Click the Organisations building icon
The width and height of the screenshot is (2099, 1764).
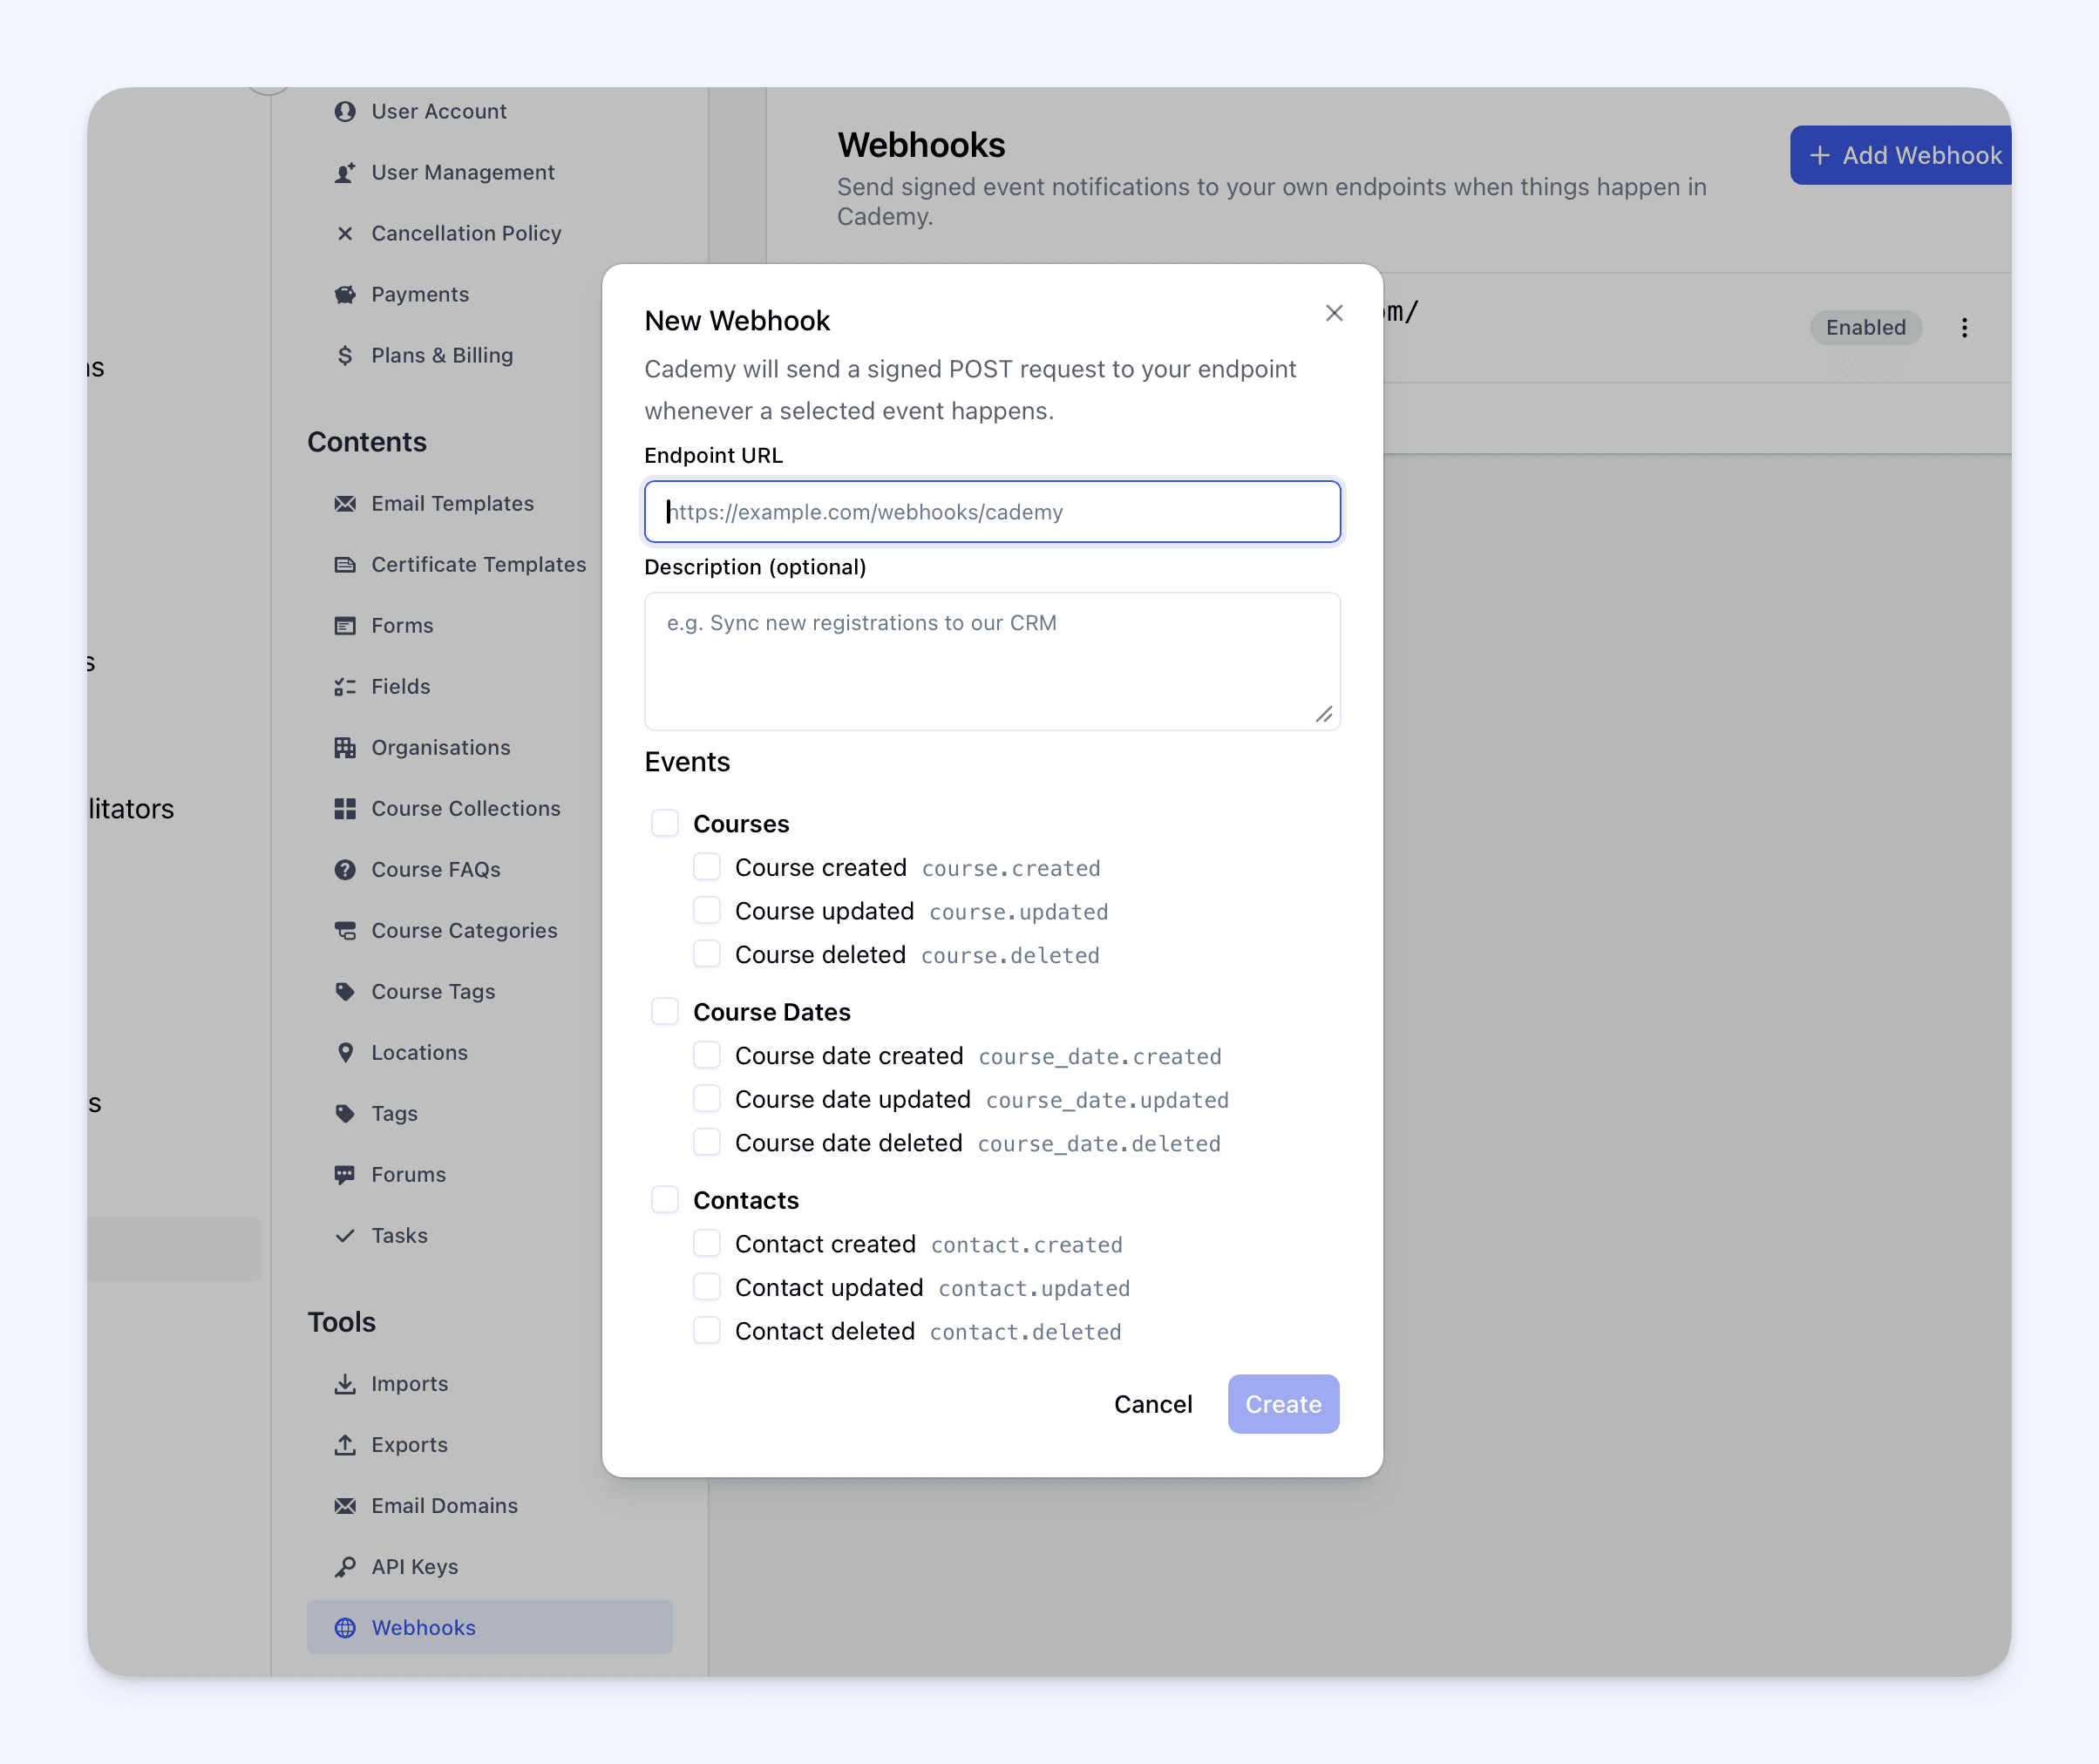tap(345, 747)
